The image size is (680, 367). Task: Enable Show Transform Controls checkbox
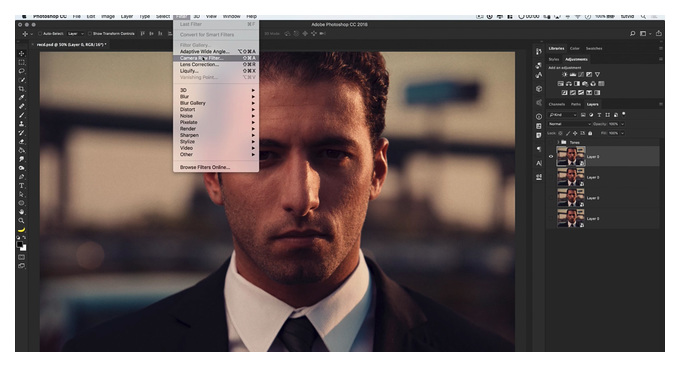[x=90, y=33]
